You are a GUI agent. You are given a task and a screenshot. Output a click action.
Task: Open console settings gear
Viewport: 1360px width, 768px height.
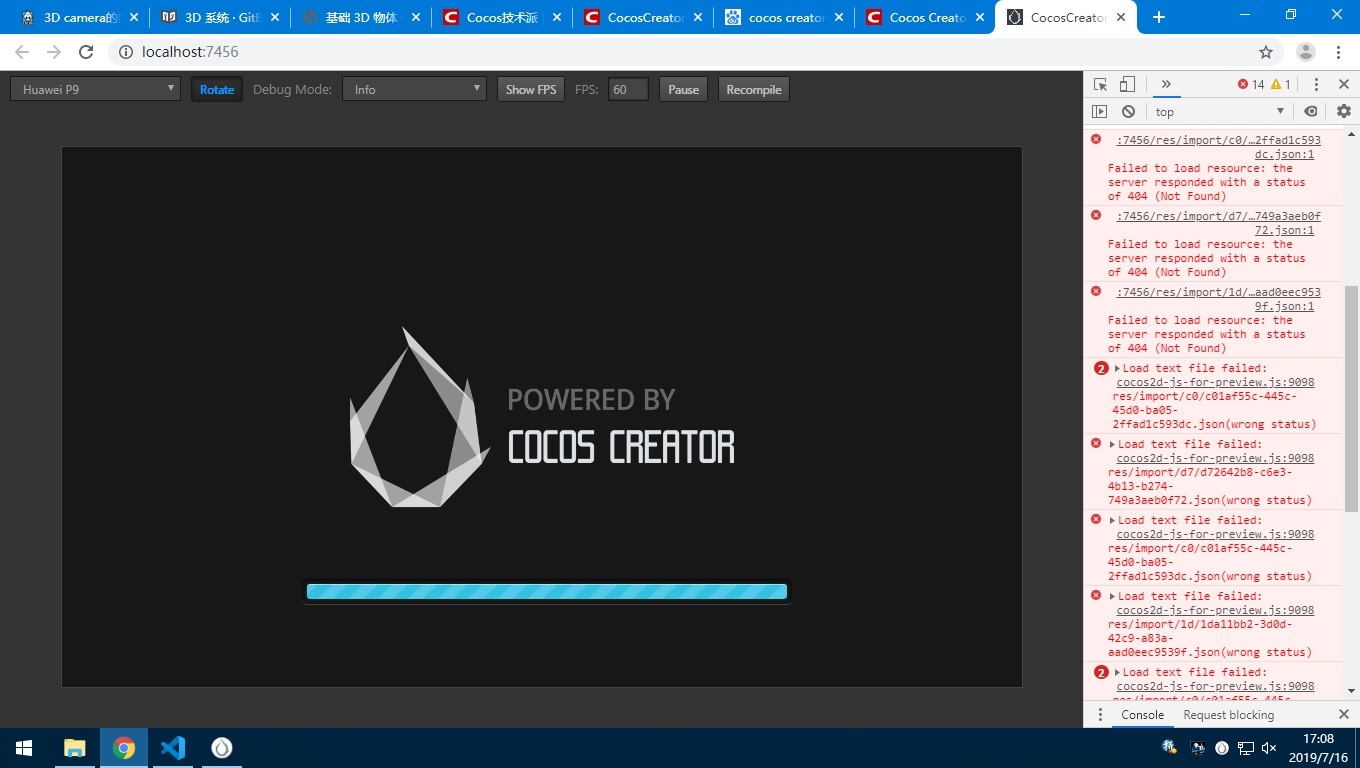(1344, 112)
